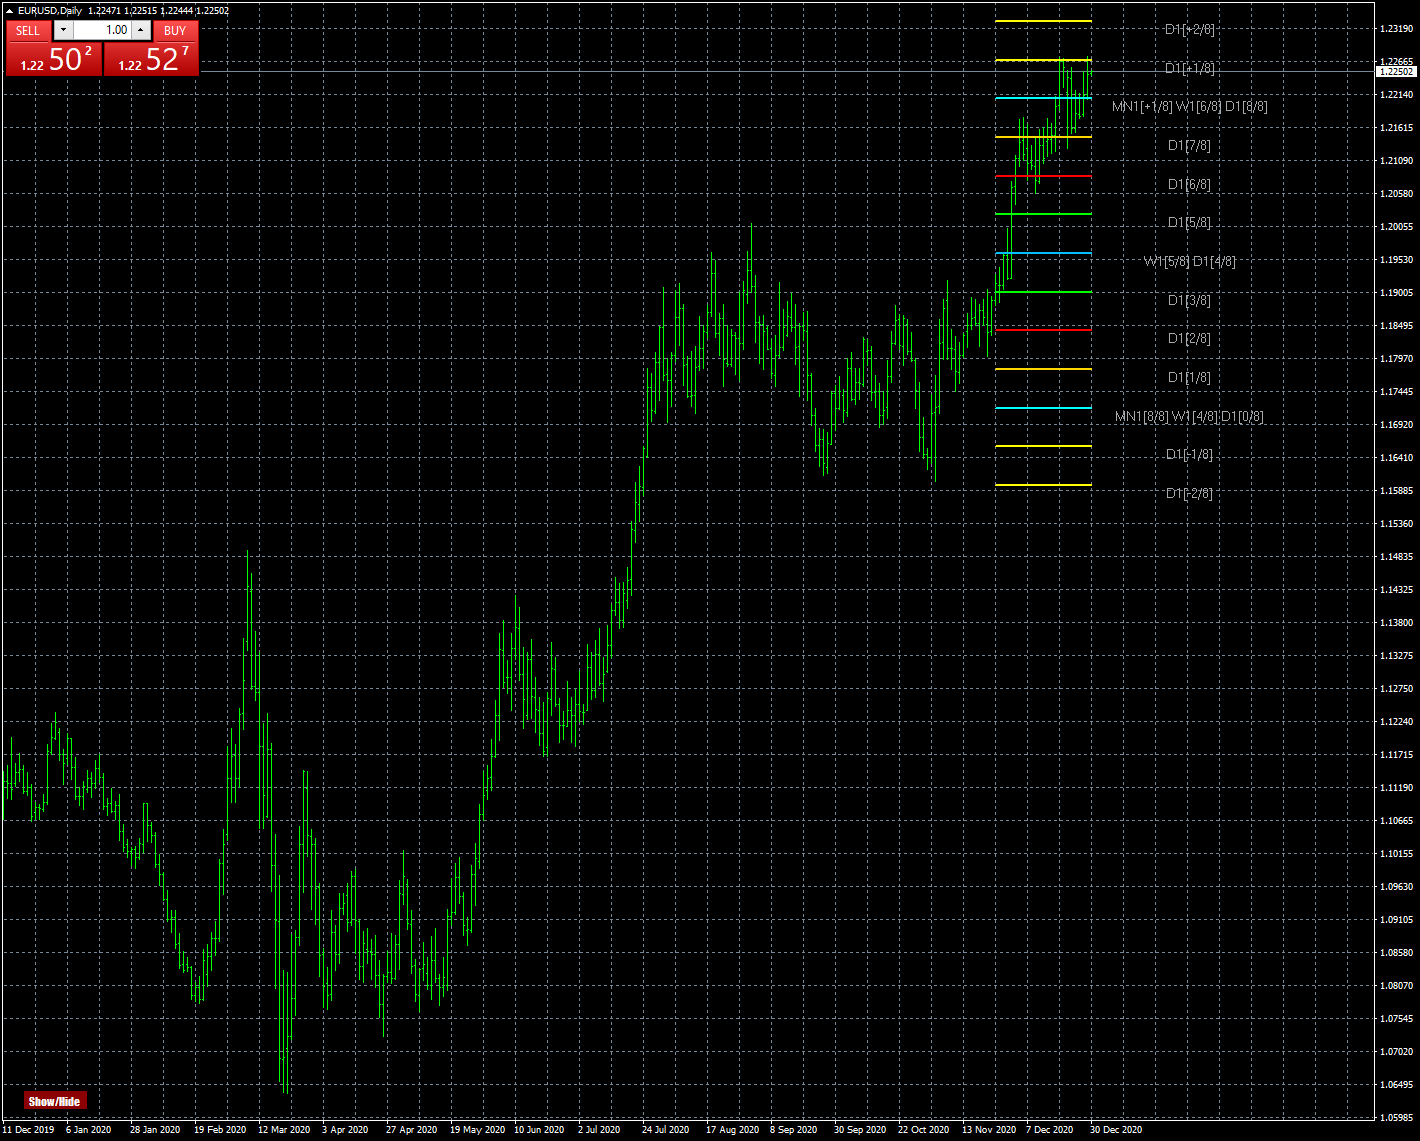Viewport: 1420px width, 1141px height.
Task: Select the W1[5/8] D1[4/8] label
Action: 1190,261
